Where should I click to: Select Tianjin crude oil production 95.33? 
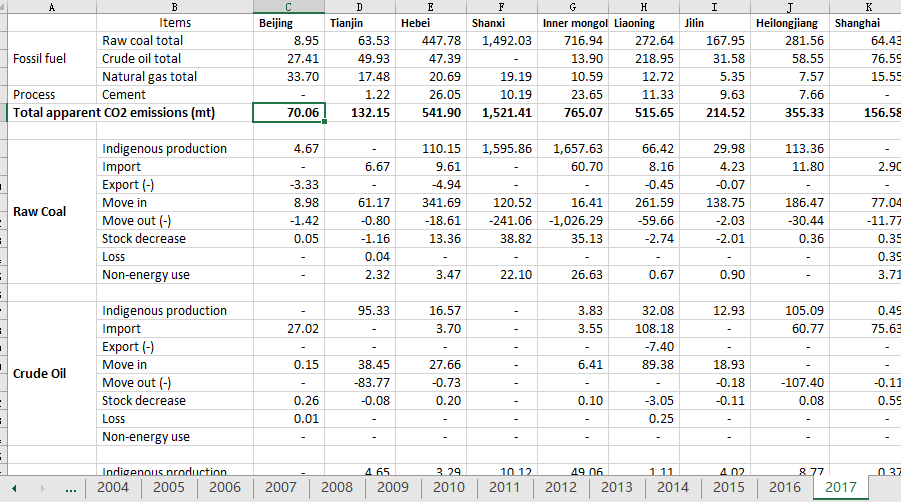[360, 311]
